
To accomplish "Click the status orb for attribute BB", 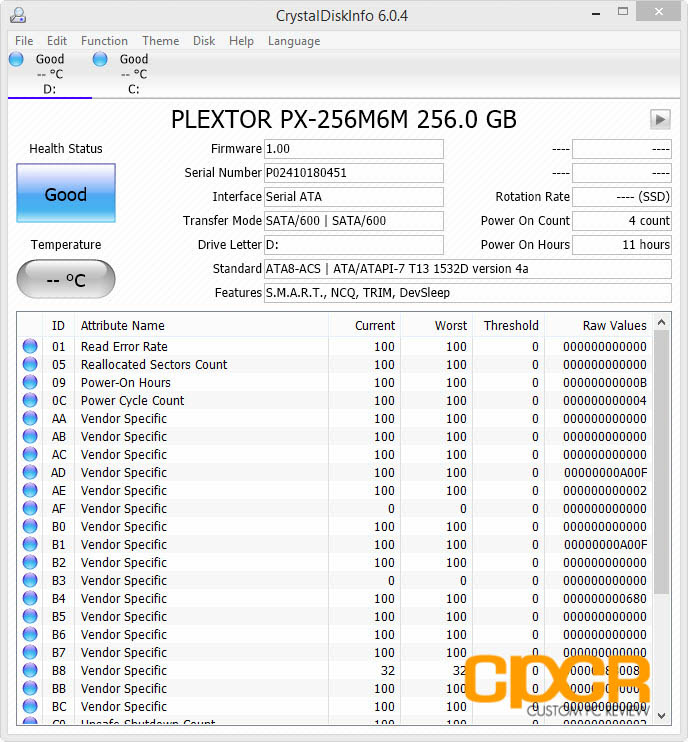I will [30, 688].
